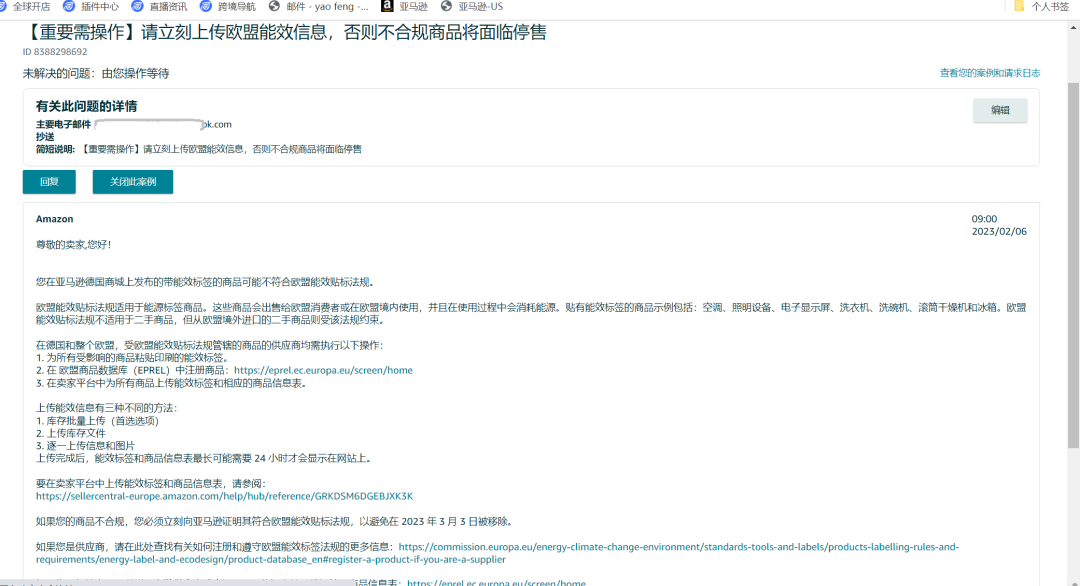Screen dimensions: 1080x586
Task: Click the case title heading 【重要需操作】
Action: pyautogui.click(x=284, y=33)
